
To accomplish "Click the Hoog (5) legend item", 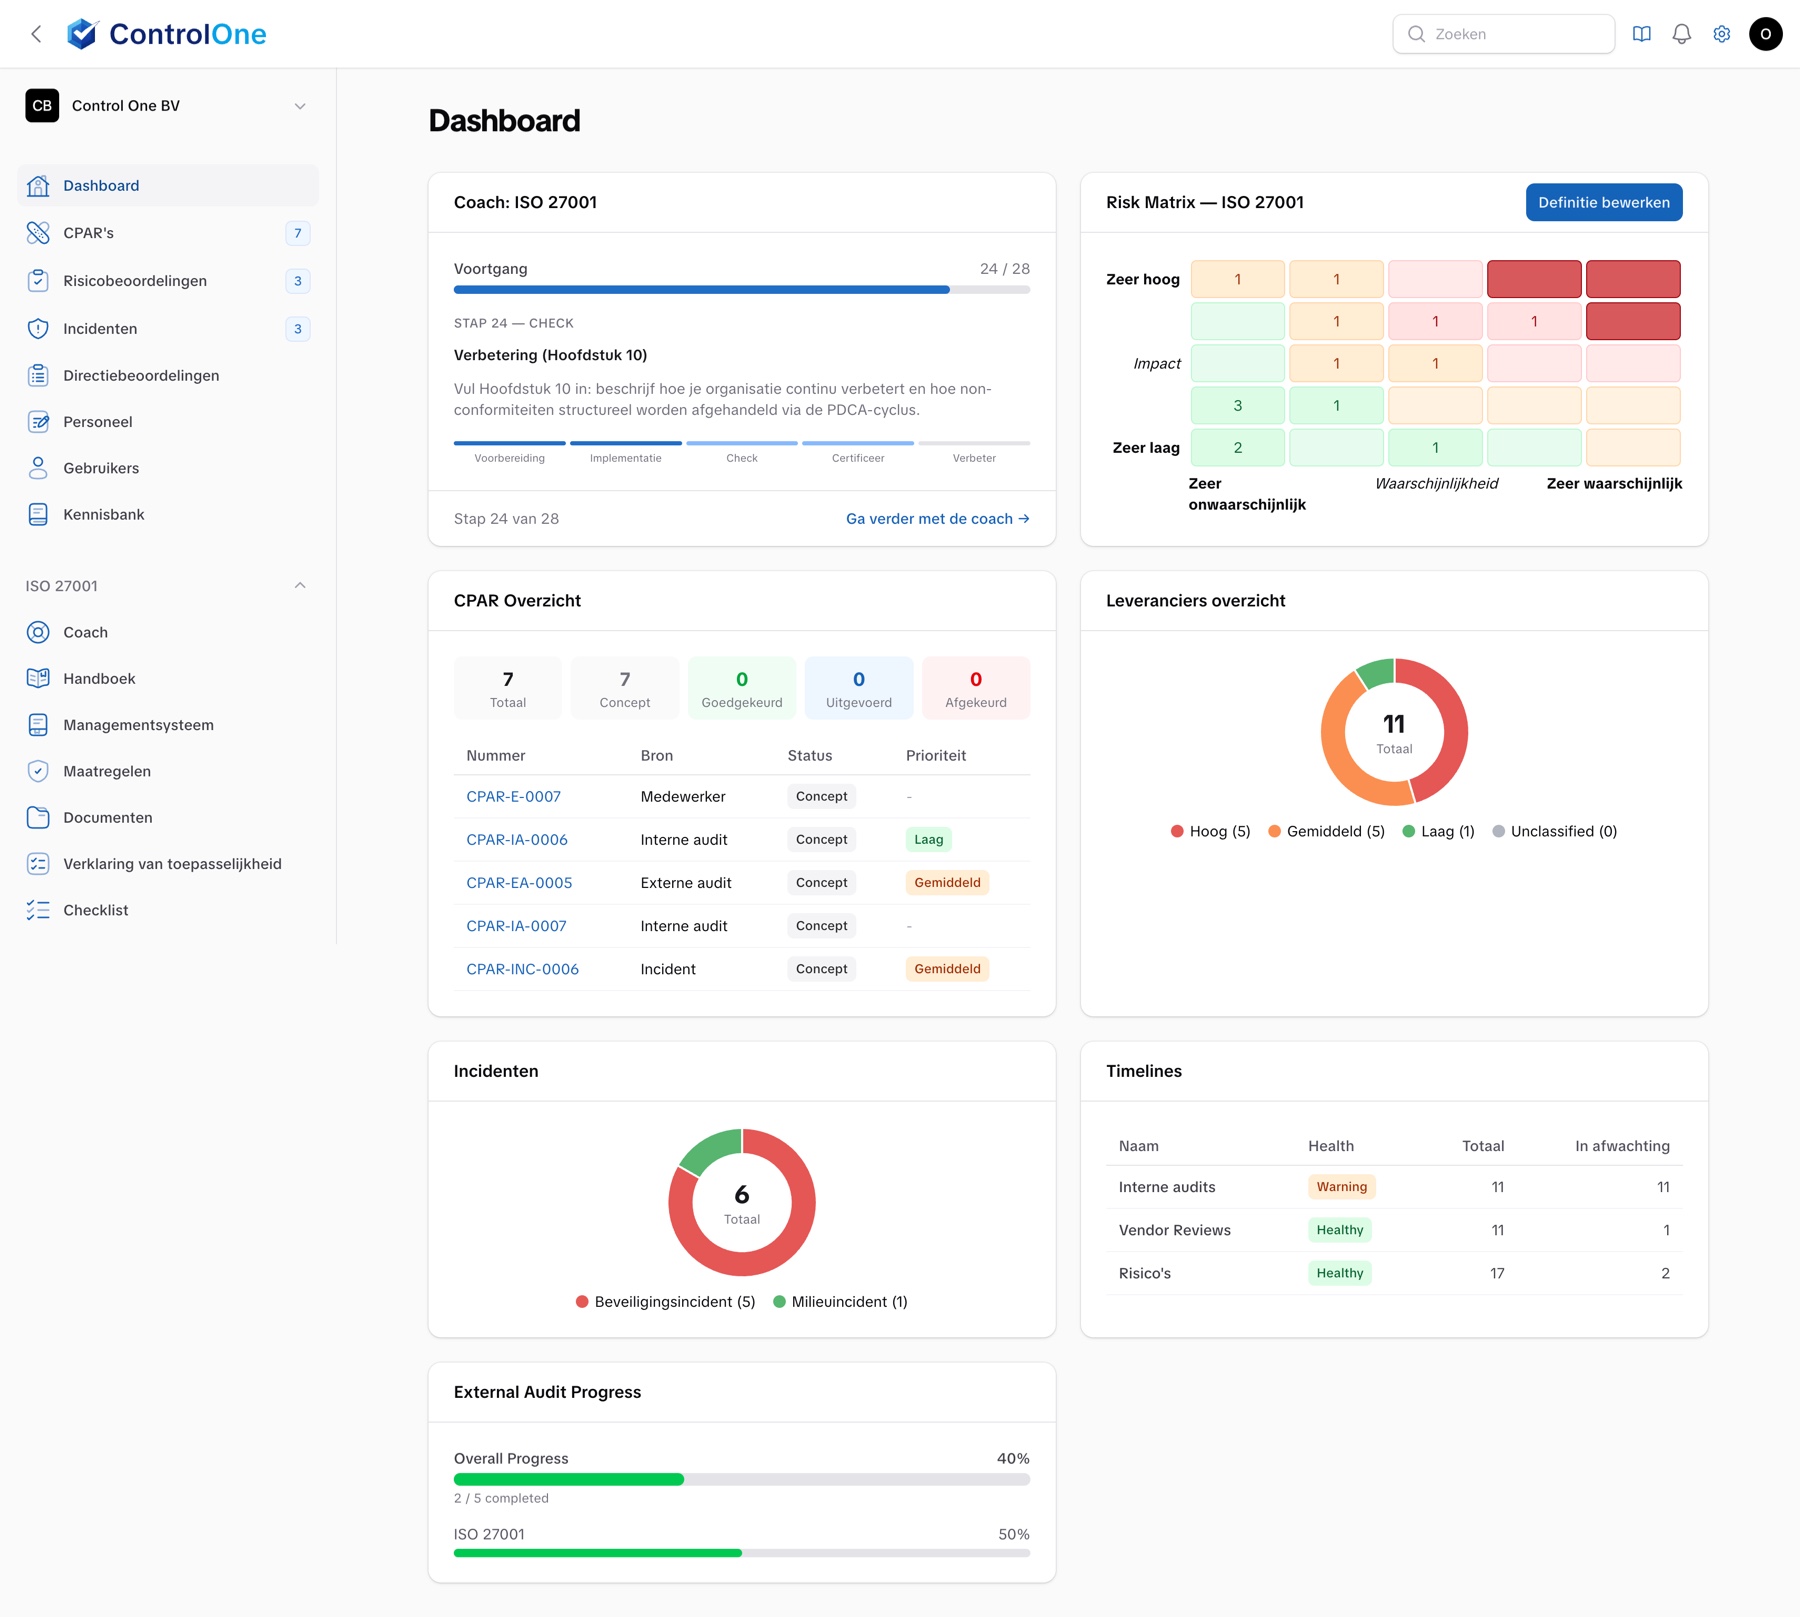I will pyautogui.click(x=1211, y=832).
